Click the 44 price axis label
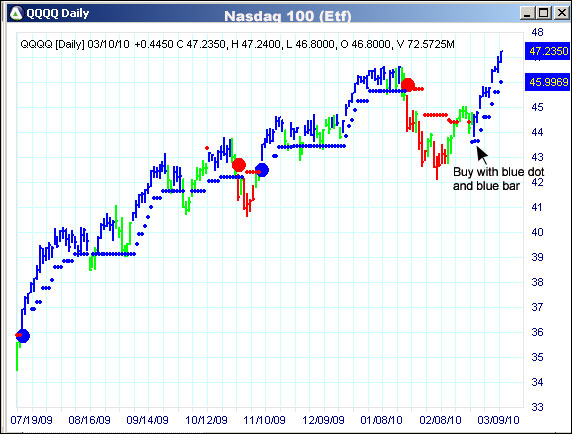This screenshot has height=434, width=572. [537, 132]
